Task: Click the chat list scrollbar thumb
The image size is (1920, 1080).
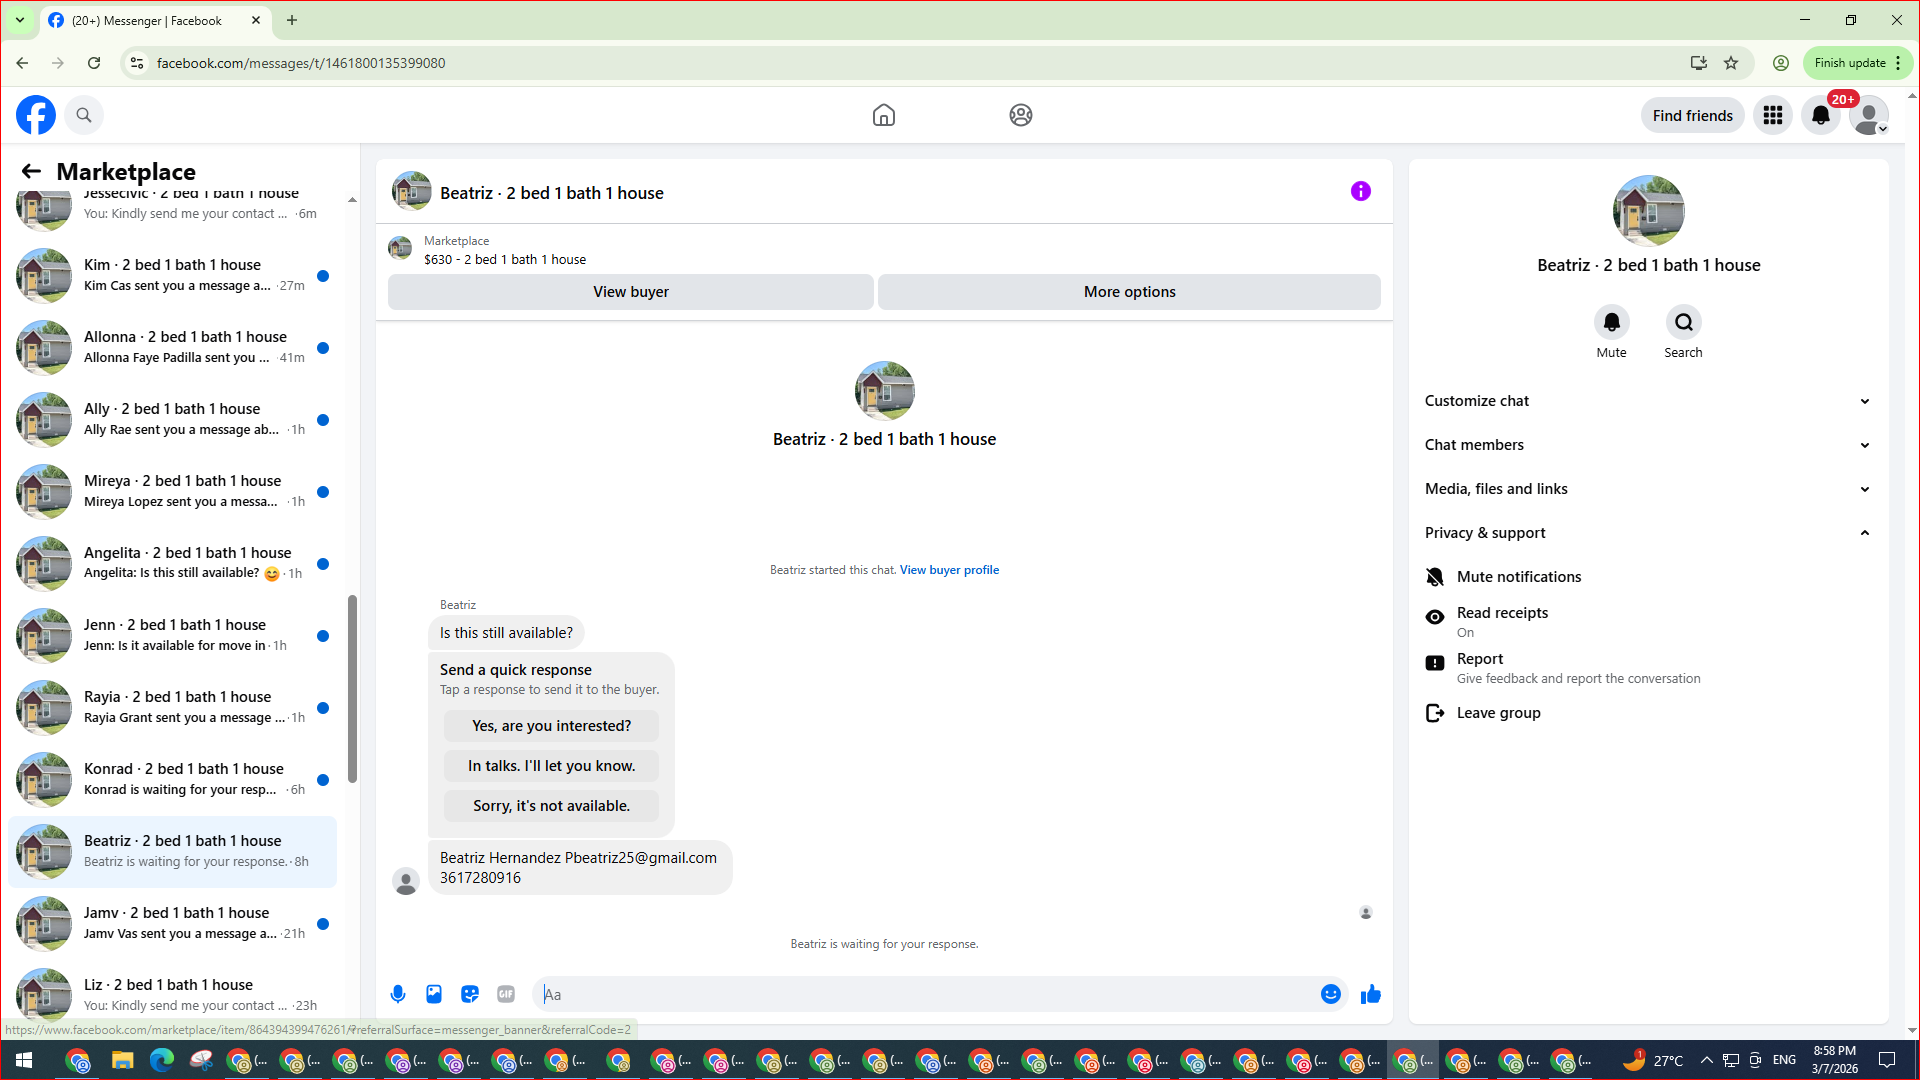Action: coord(352,688)
